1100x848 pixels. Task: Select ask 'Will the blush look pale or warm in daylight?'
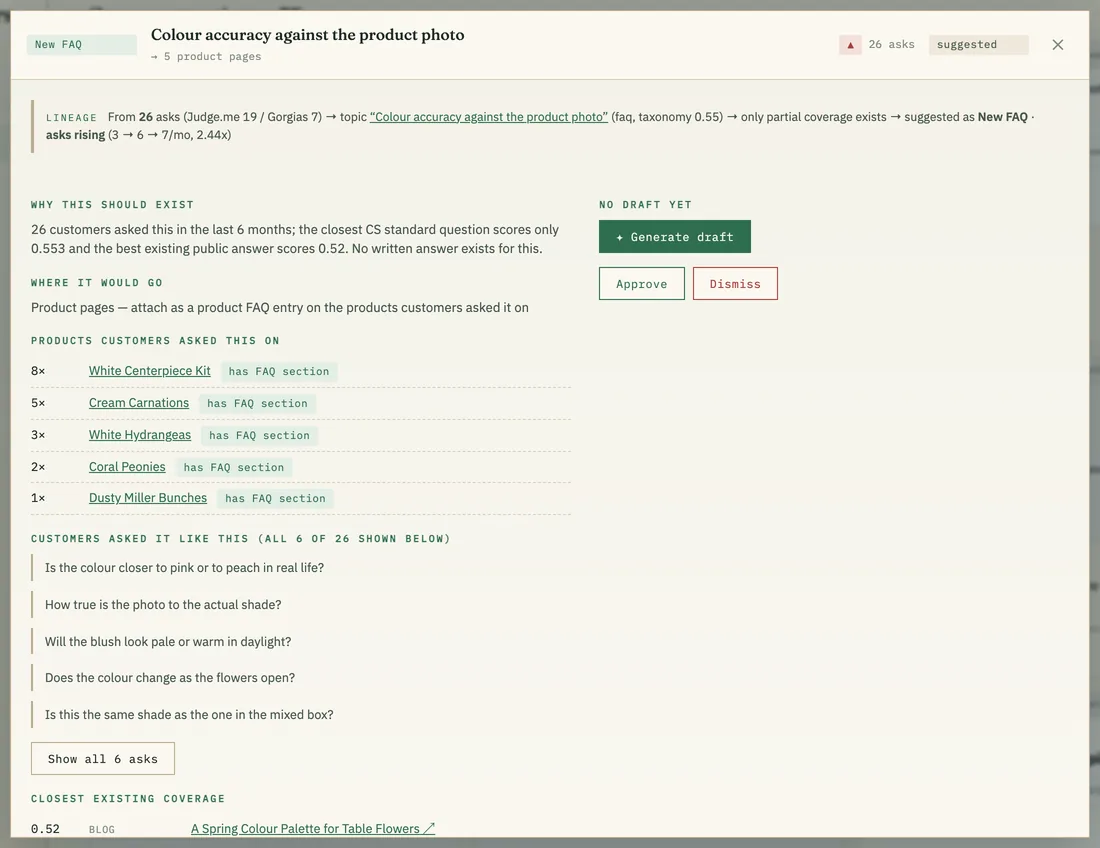click(168, 642)
